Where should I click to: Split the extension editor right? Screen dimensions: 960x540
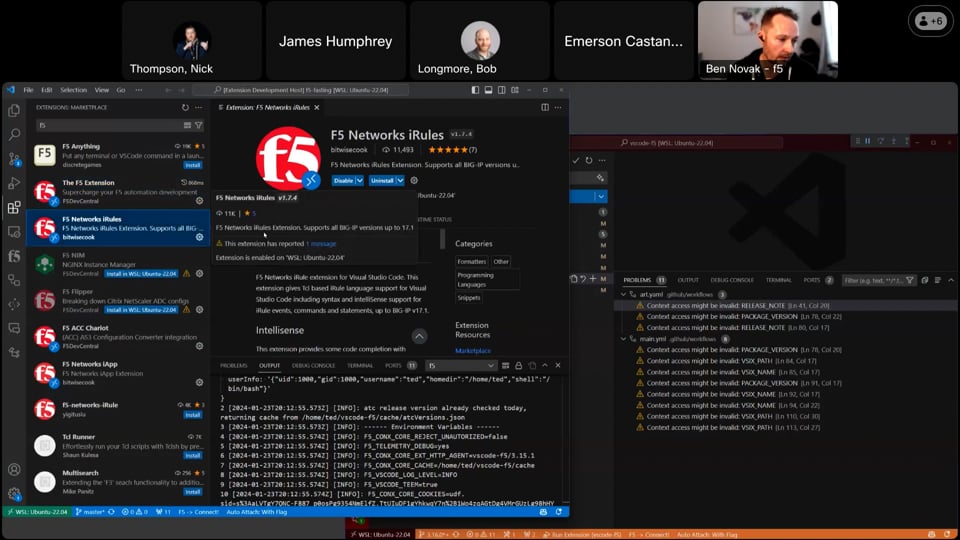[545, 107]
